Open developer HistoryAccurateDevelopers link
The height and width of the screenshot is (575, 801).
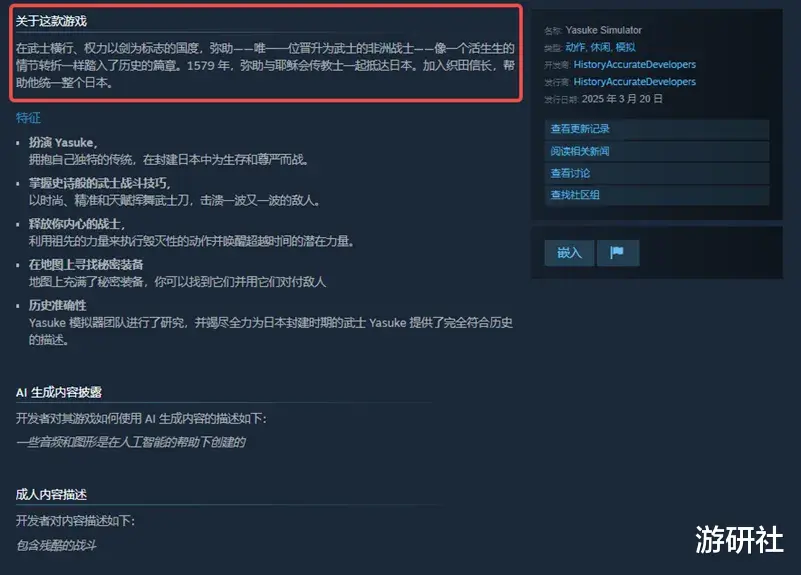tap(634, 65)
